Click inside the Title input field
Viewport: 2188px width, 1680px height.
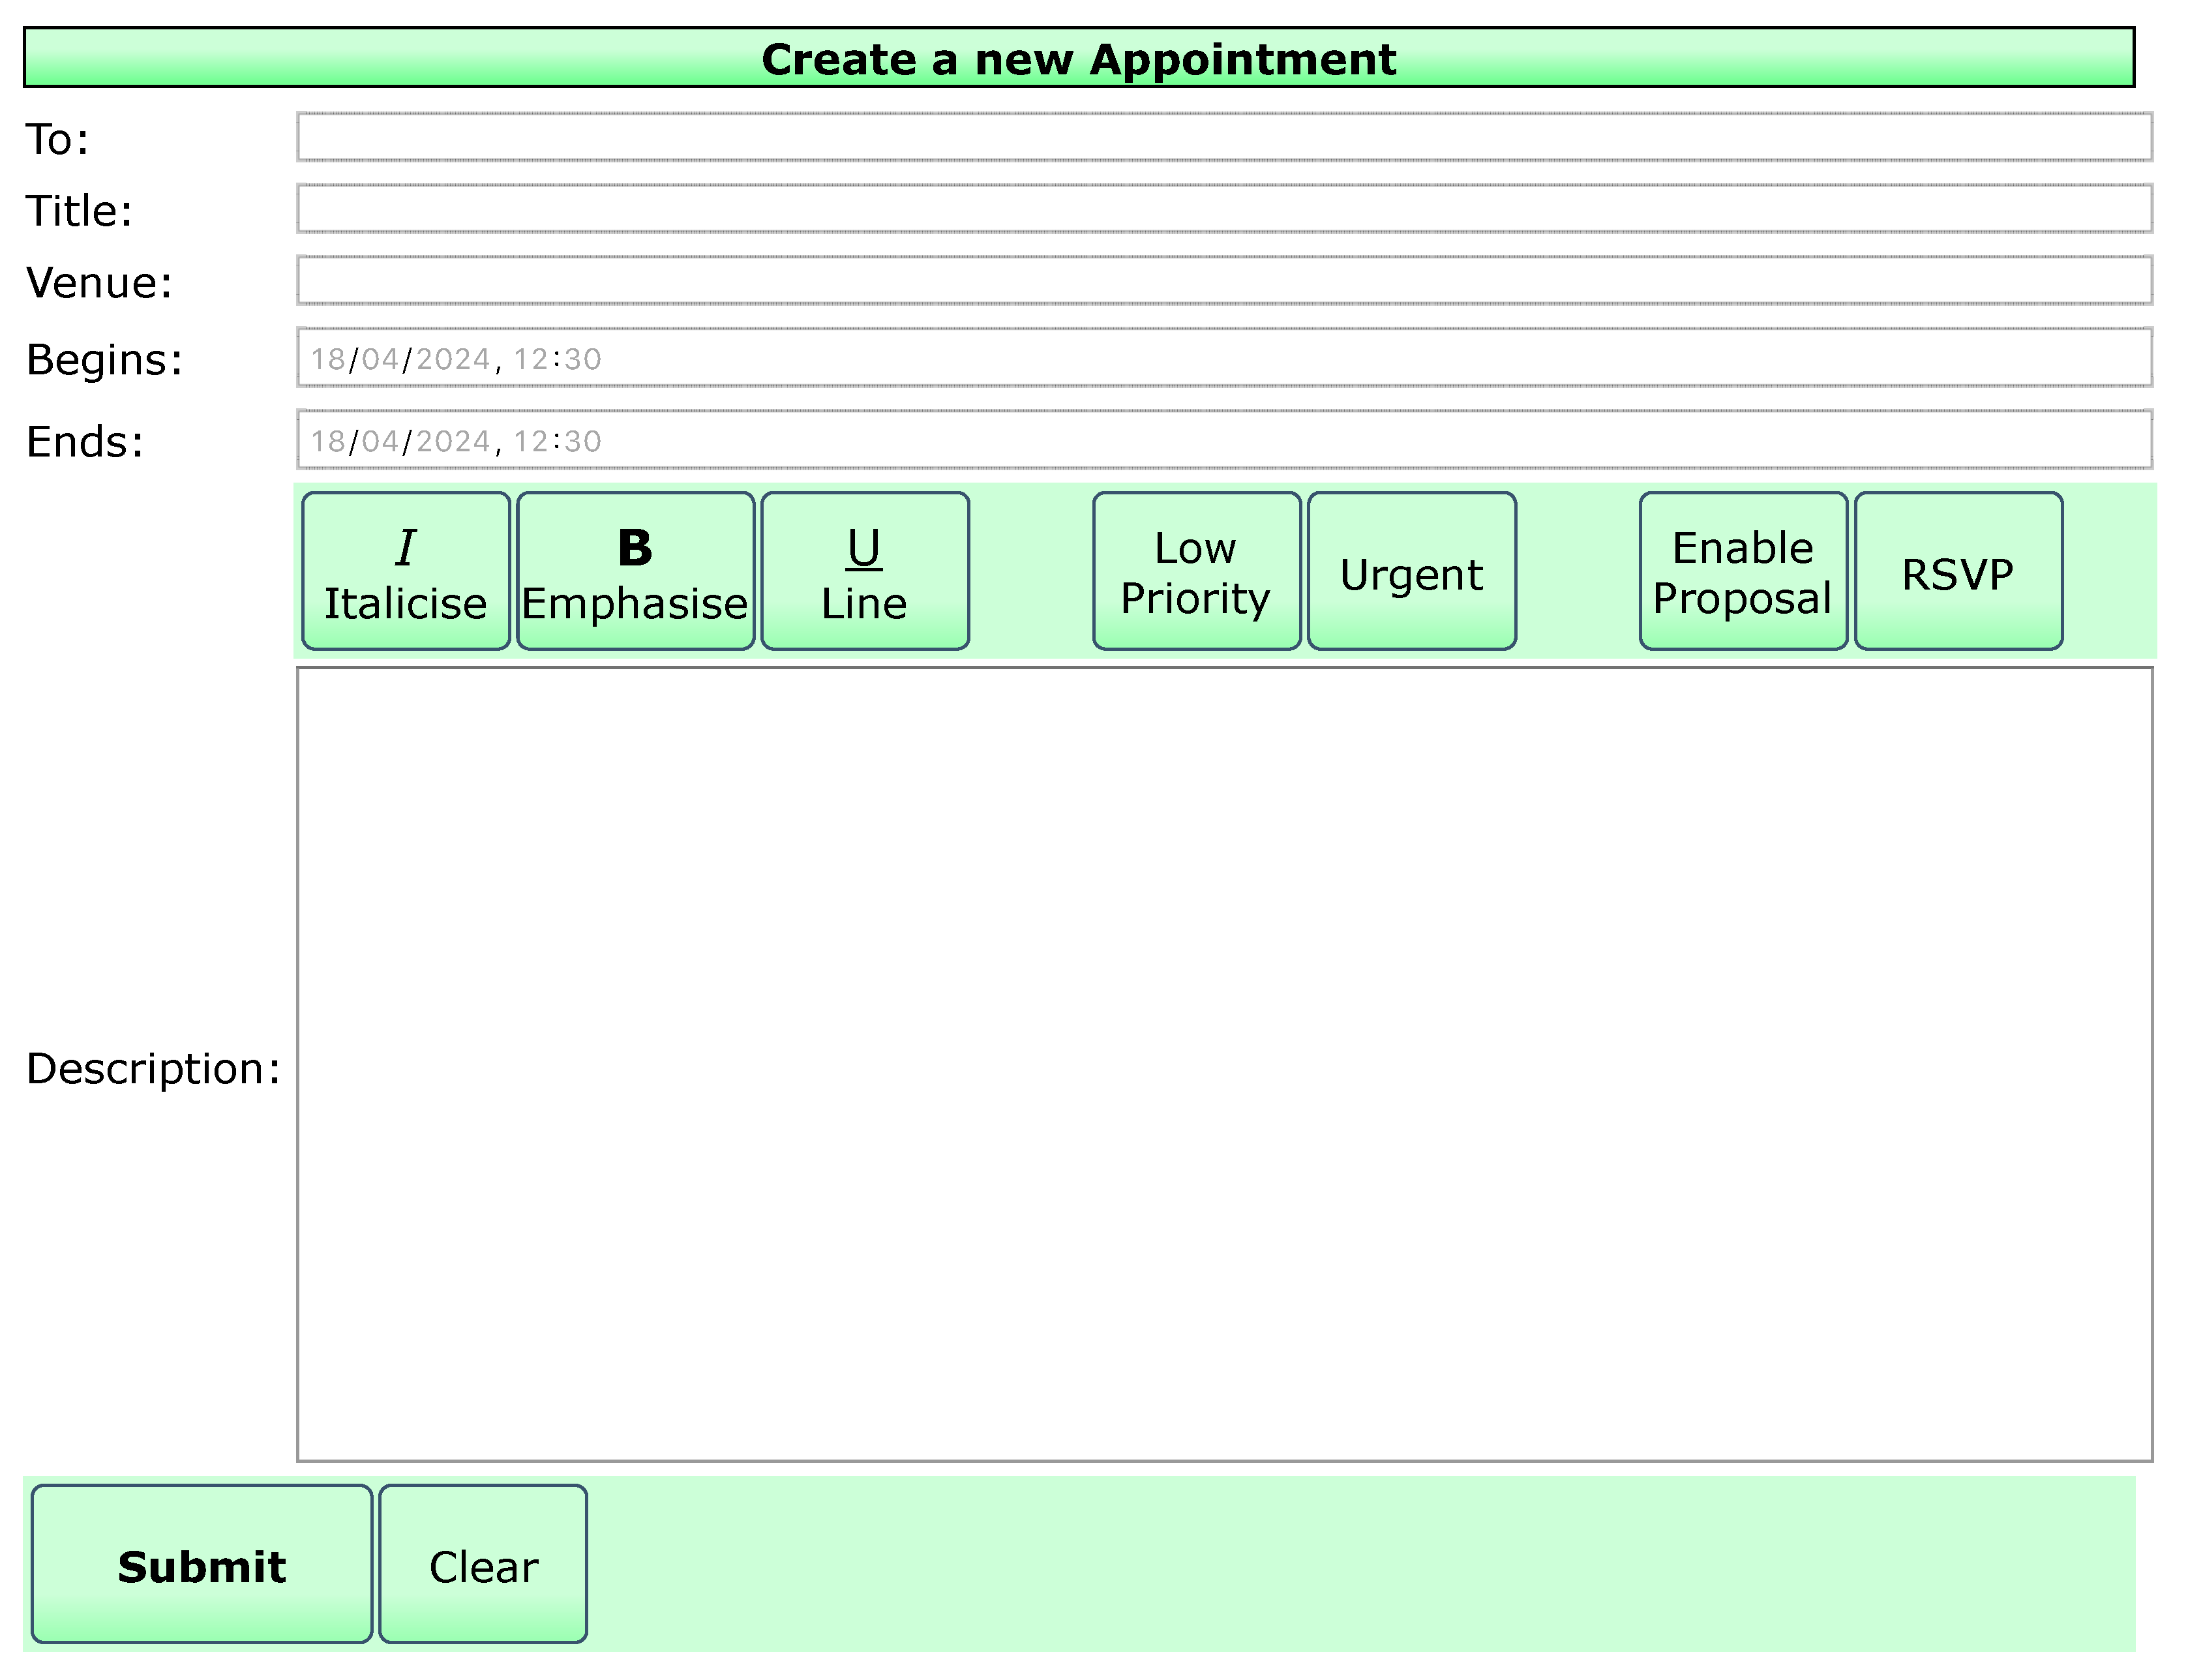coord(1223,209)
